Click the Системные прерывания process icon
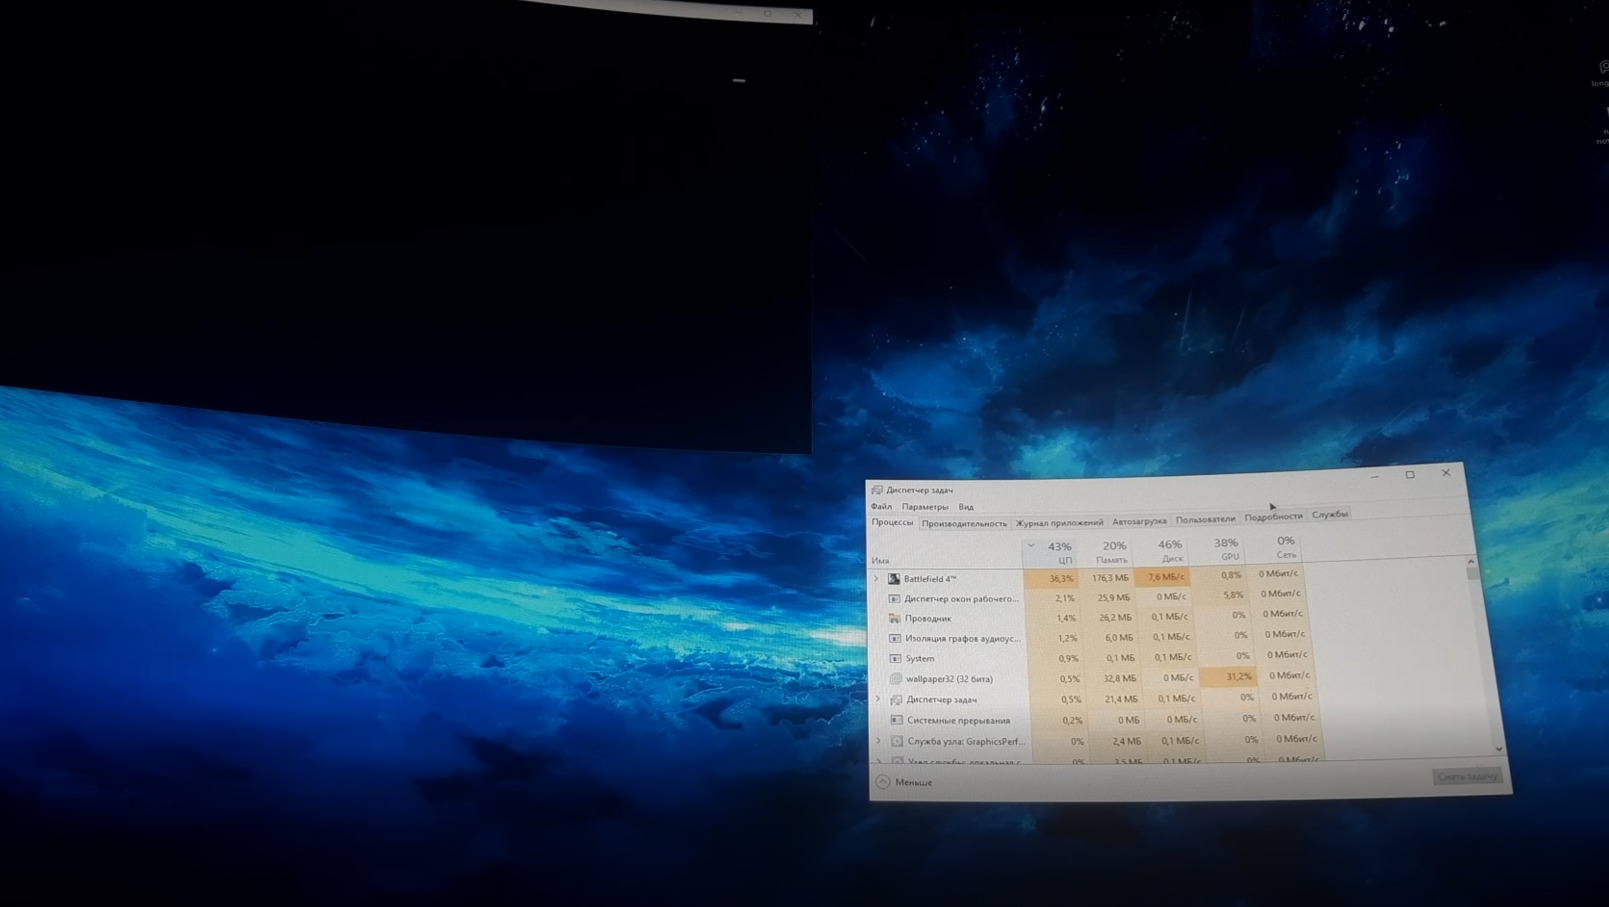Image resolution: width=1609 pixels, height=907 pixels. [897, 720]
